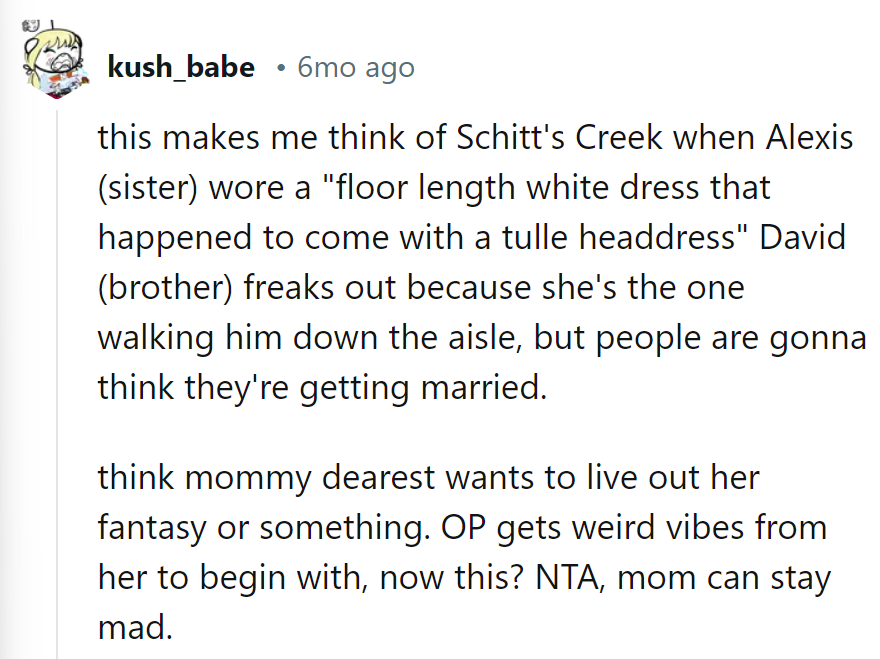Open the kush_babe username profile link
Screen dimensions: 880x659
[x=181, y=67]
